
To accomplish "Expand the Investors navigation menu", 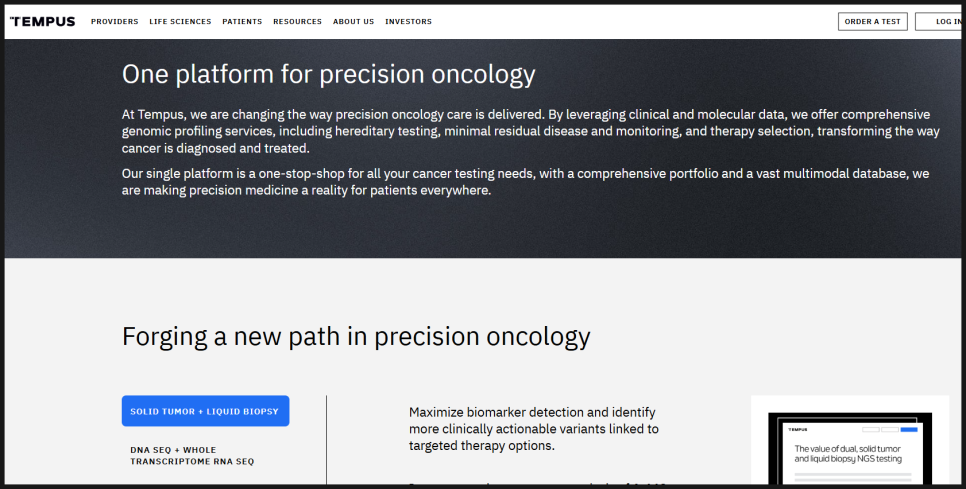I will pyautogui.click(x=408, y=22).
